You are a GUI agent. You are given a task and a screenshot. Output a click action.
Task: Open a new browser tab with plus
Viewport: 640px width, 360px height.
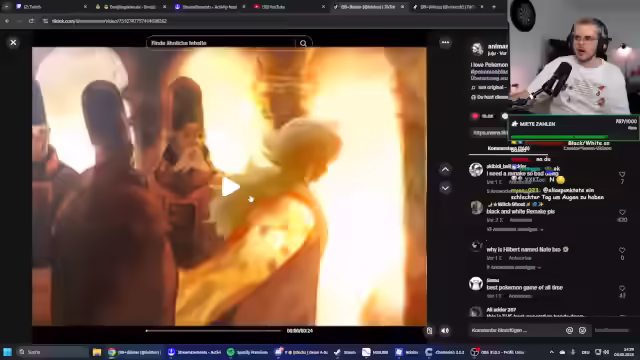tap(494, 7)
